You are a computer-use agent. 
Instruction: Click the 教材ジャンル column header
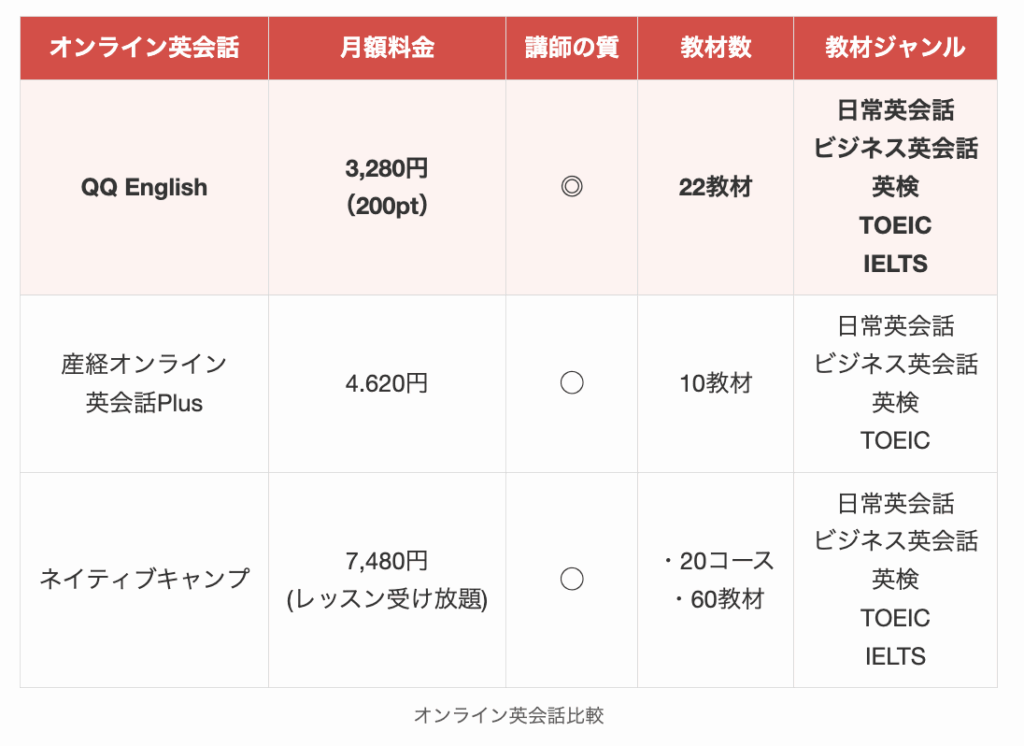(x=895, y=48)
